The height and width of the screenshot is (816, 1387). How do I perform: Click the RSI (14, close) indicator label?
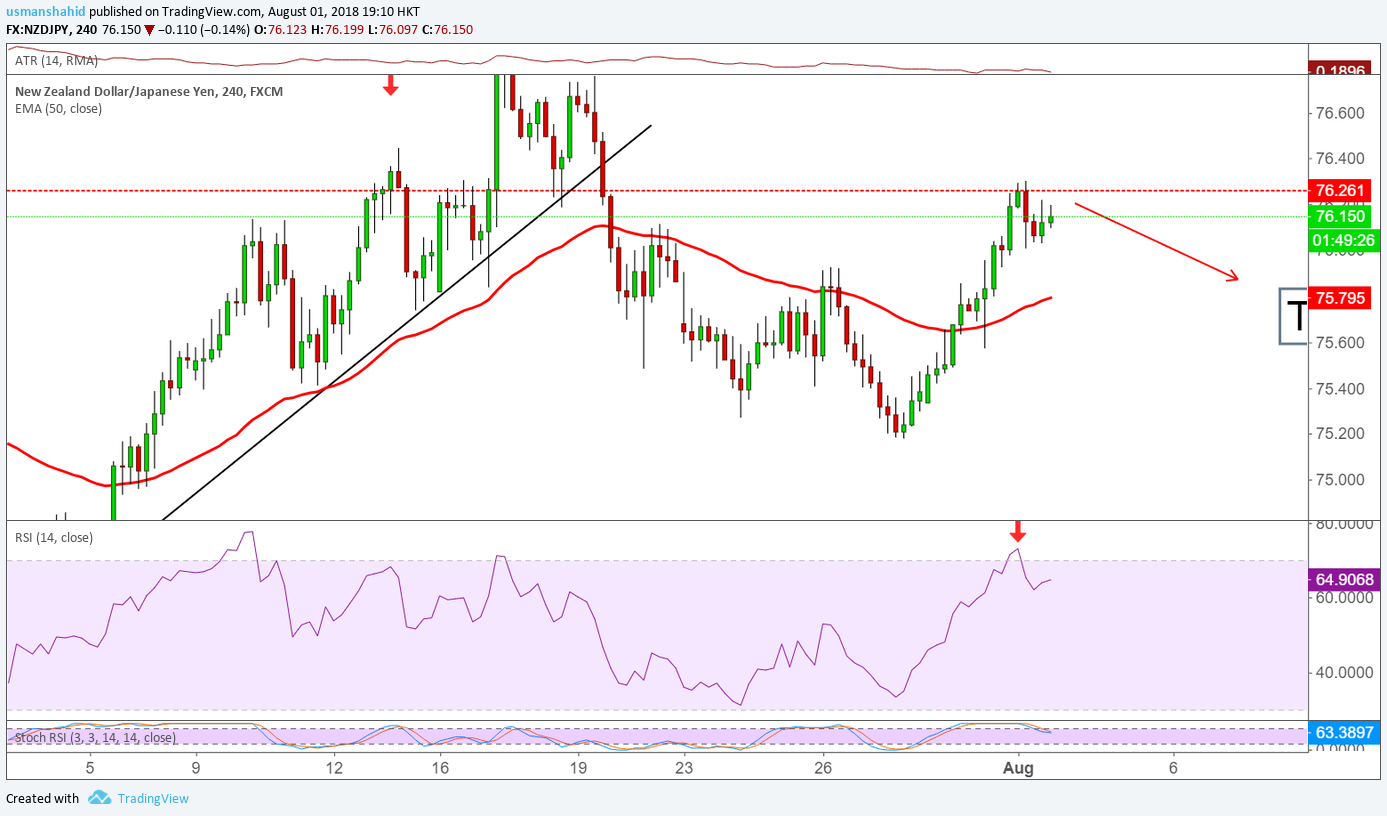[54, 537]
